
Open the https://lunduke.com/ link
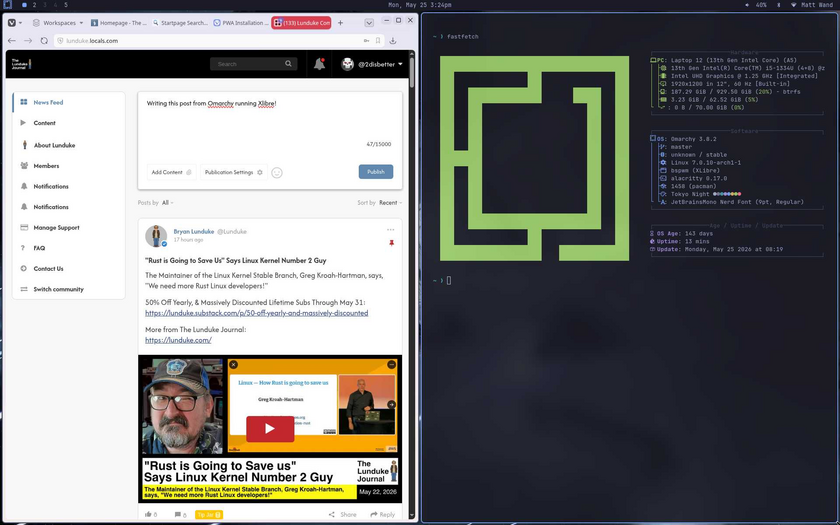click(x=178, y=340)
